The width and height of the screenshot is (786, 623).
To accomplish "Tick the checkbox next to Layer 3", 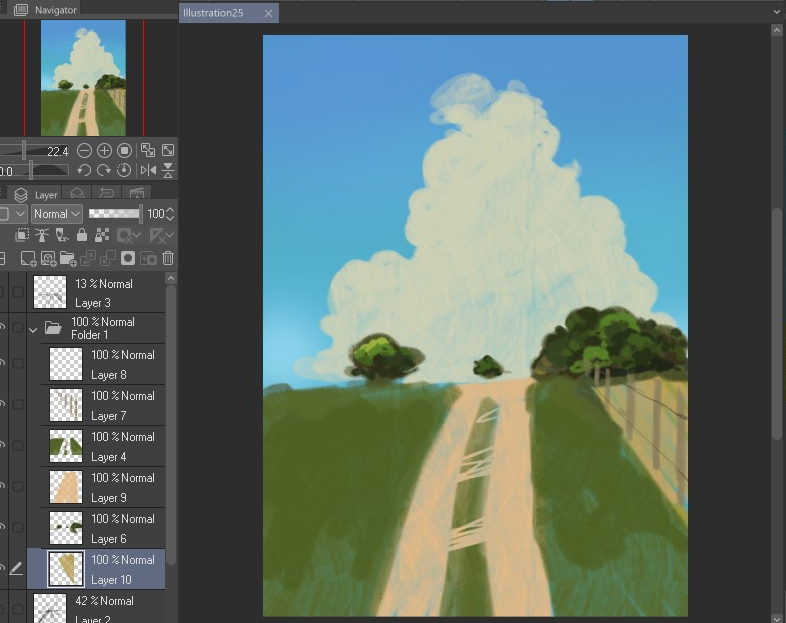I will click(18, 293).
